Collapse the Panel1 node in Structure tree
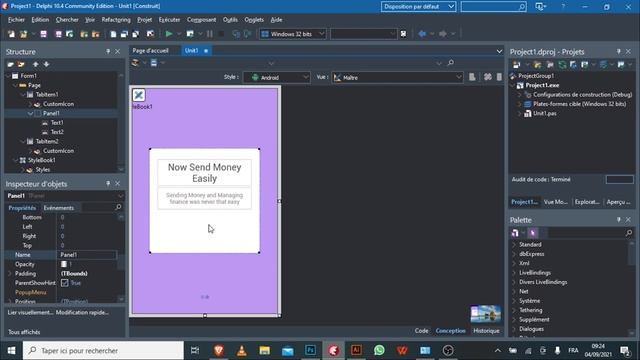Viewport: 640px width, 360px height. [x=30, y=113]
